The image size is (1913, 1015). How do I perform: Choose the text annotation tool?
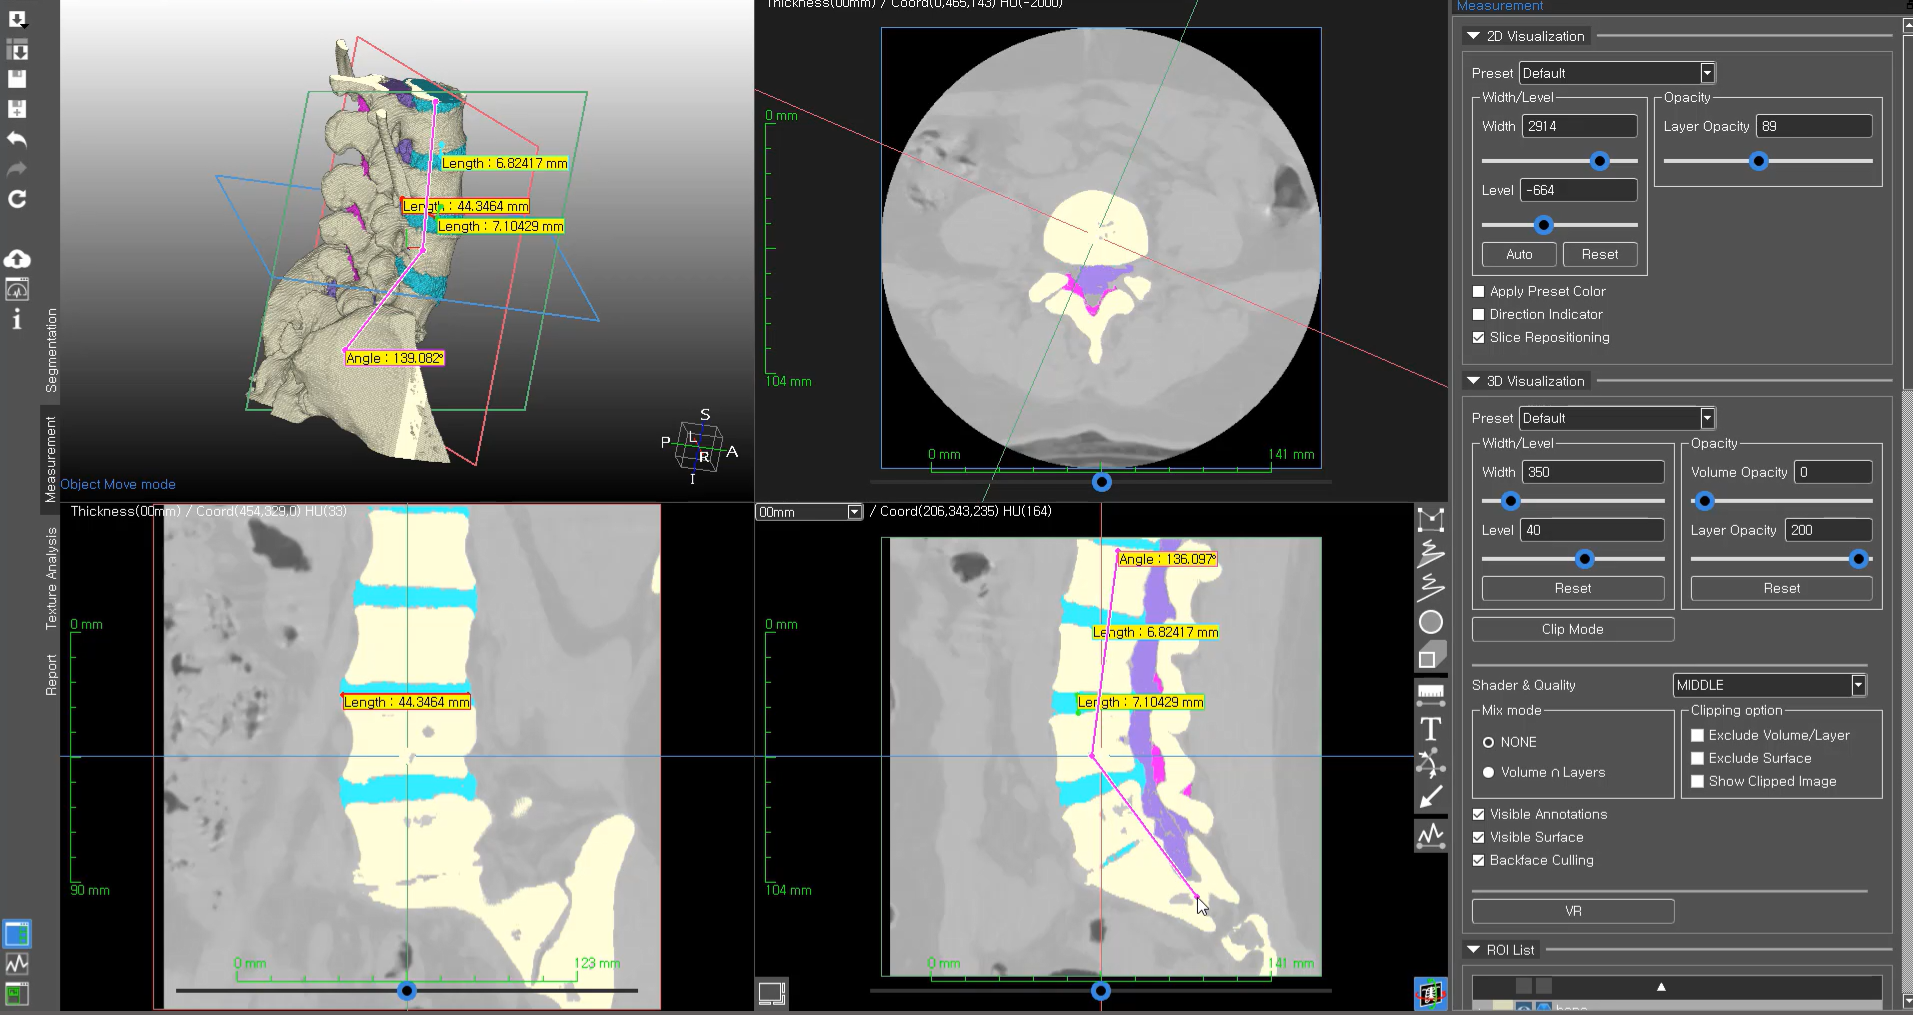1431,729
